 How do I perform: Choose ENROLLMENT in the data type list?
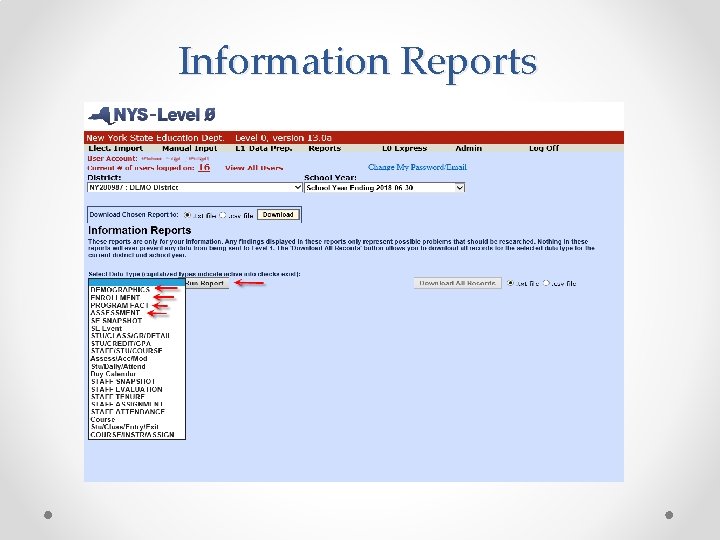coord(115,298)
